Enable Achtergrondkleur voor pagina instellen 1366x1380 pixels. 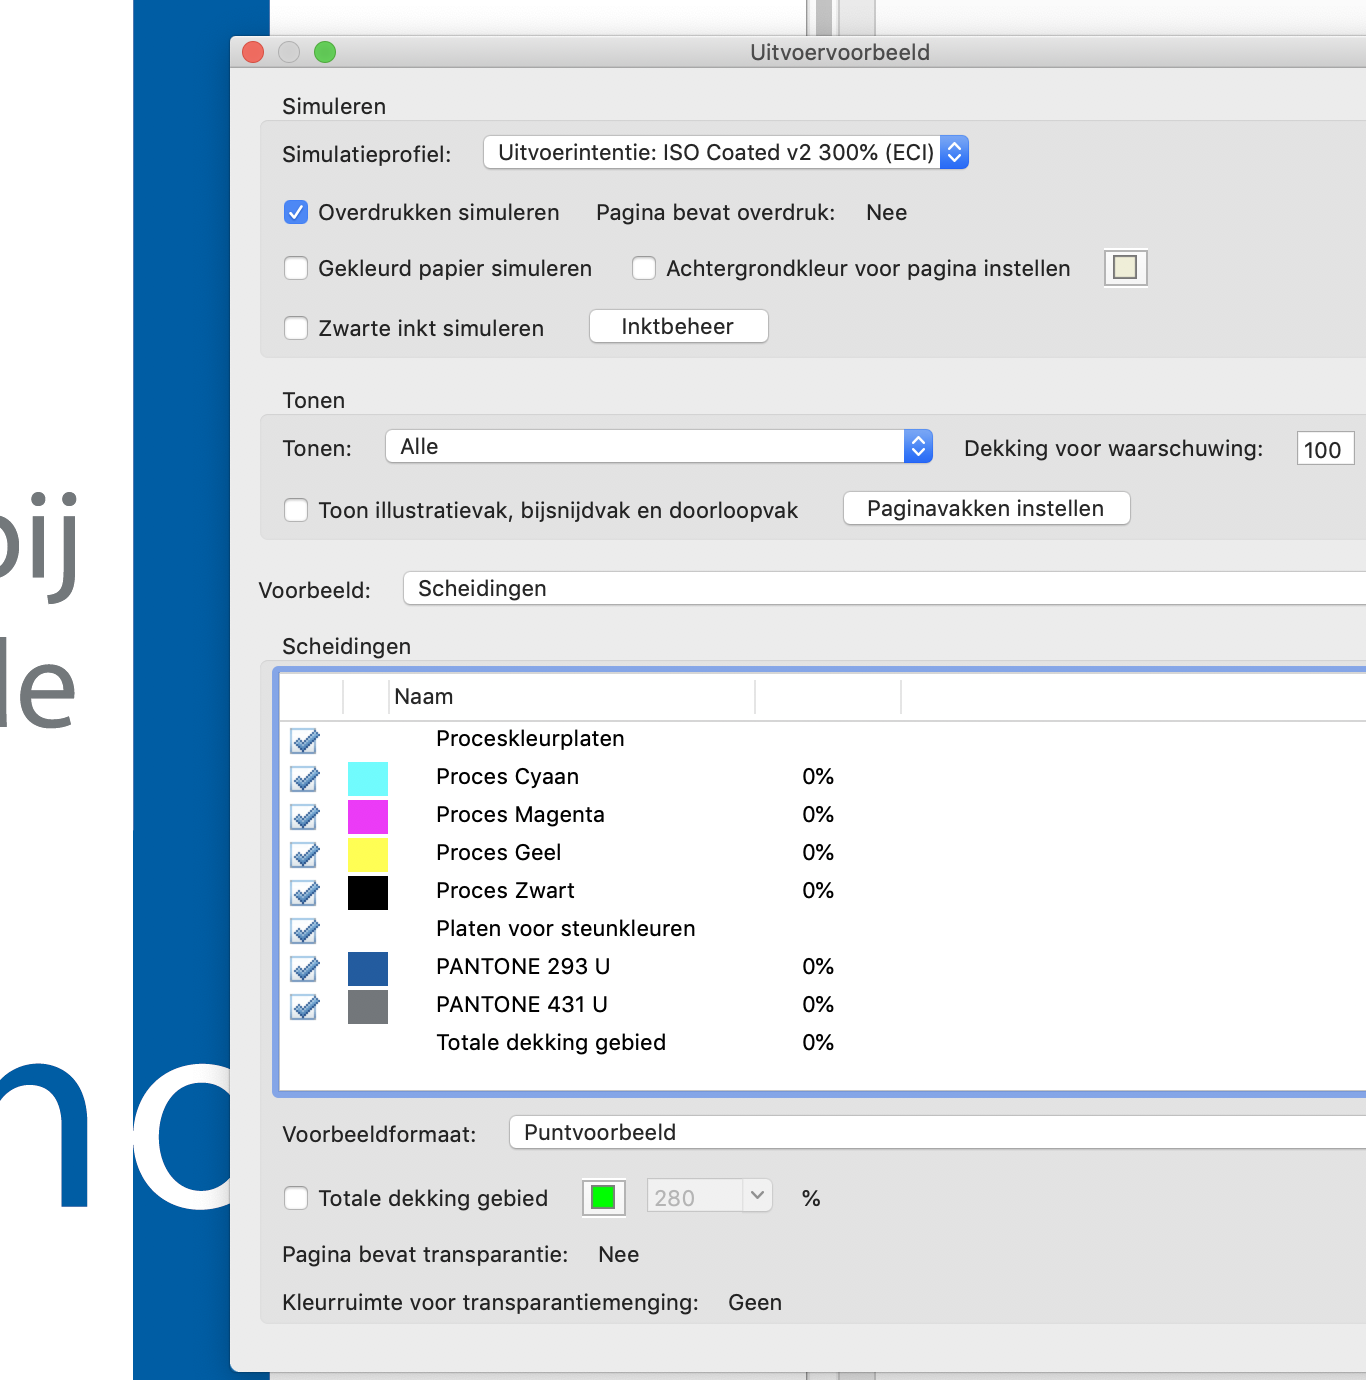point(644,268)
